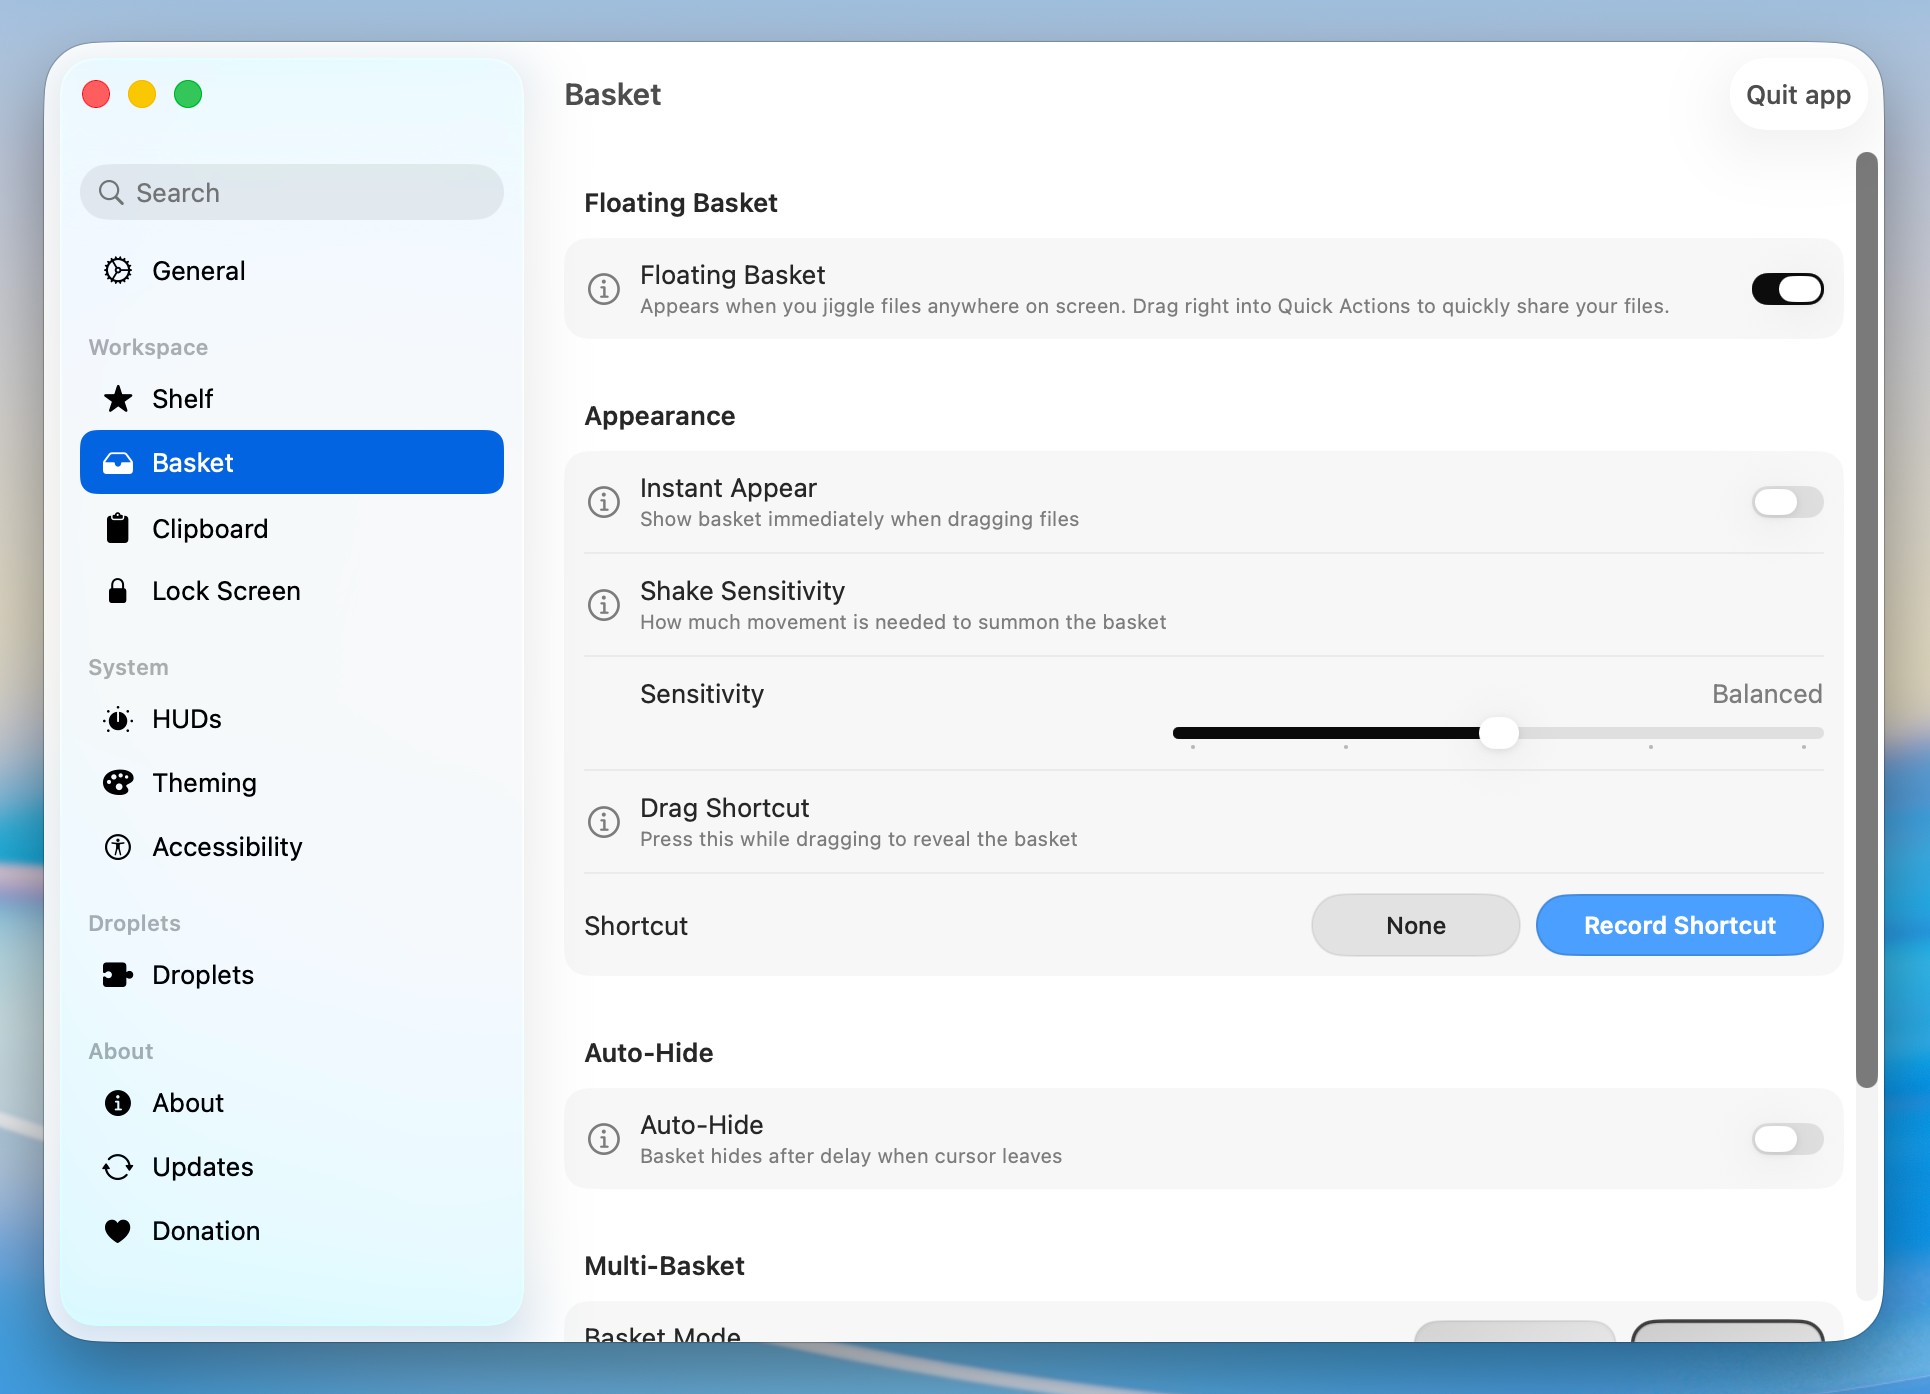Click the info icon next to Instant Appear
The width and height of the screenshot is (1930, 1394).
tap(603, 502)
